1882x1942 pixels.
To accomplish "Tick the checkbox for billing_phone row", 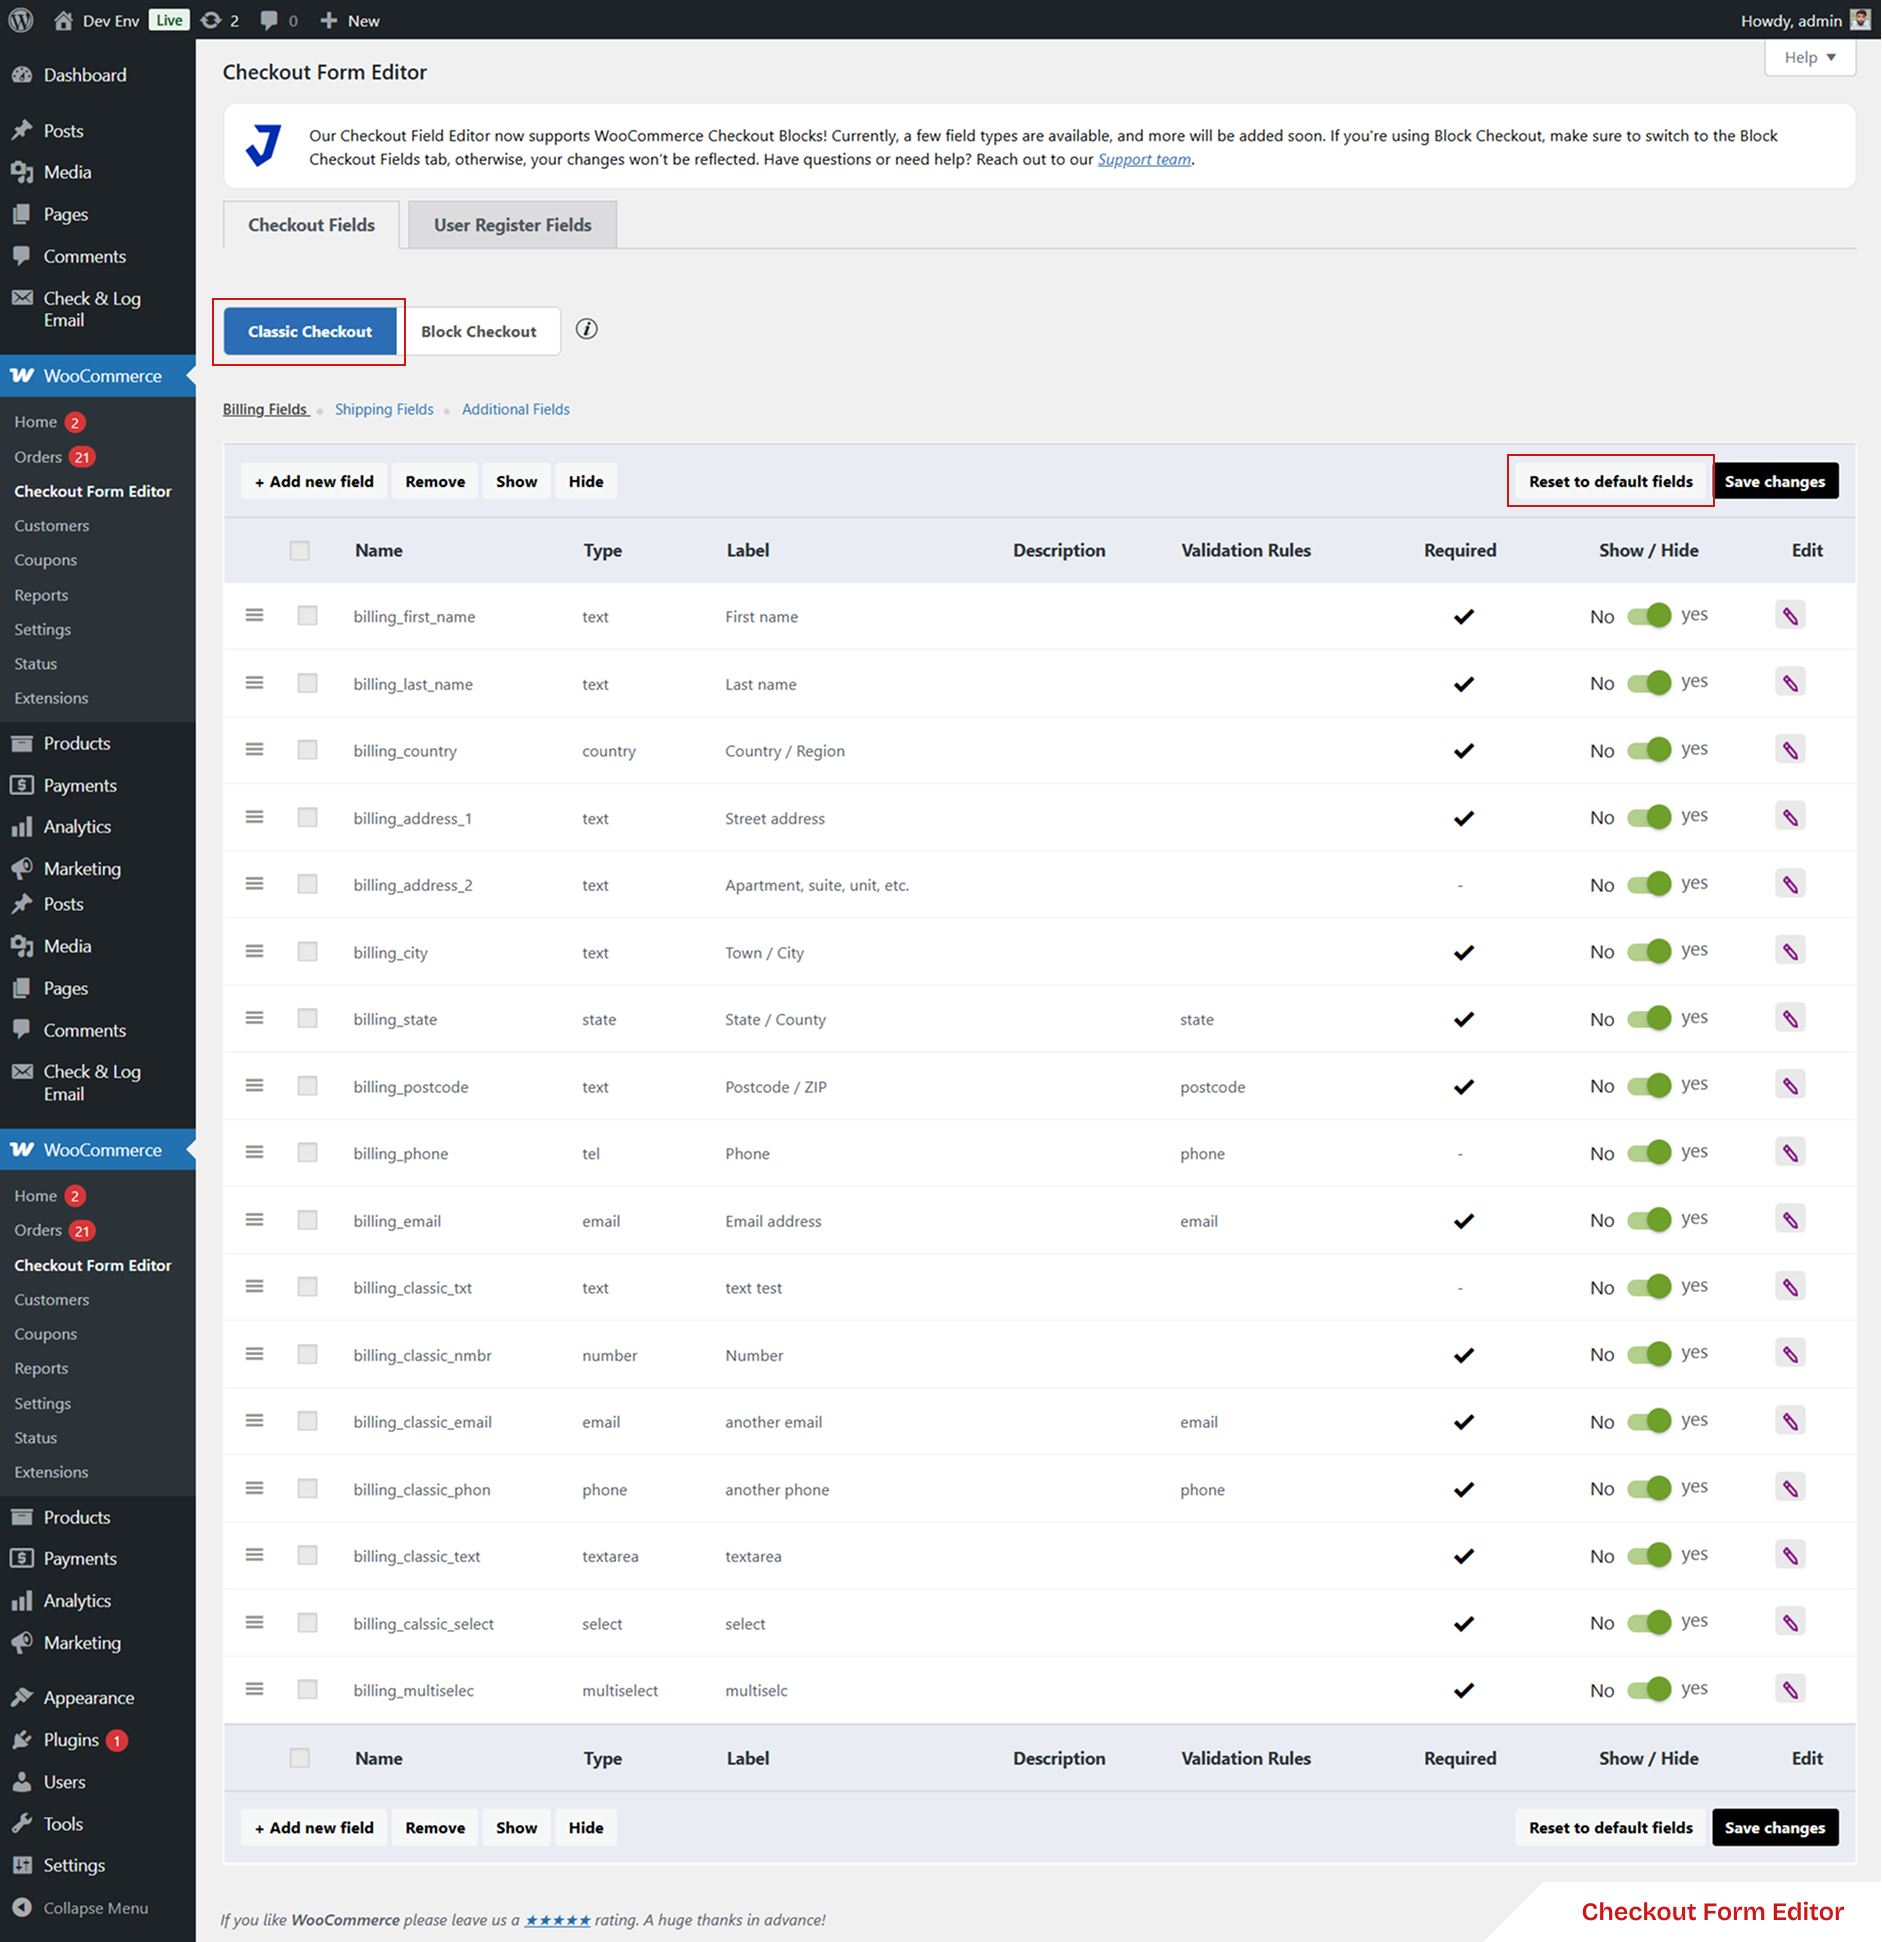I will coord(307,1152).
